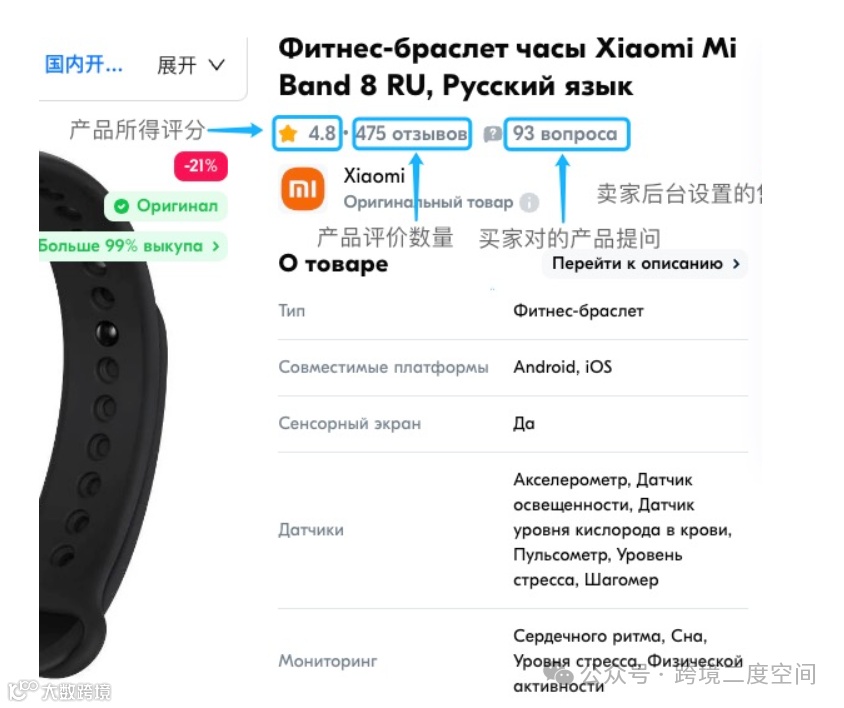Click the info icon beside Оригинальный товар
The image size is (844, 708).
click(529, 202)
